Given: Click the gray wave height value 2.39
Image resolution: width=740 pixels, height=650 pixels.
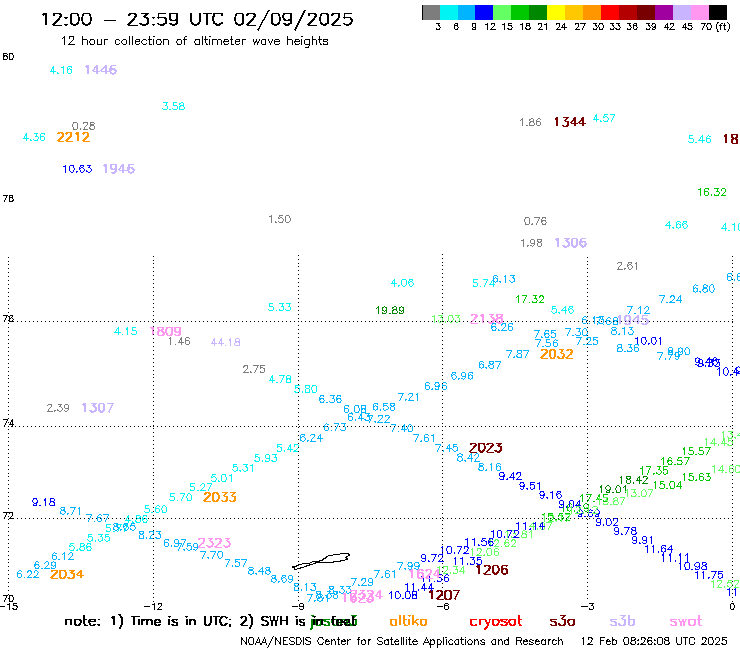Looking at the screenshot, I should pos(58,408).
